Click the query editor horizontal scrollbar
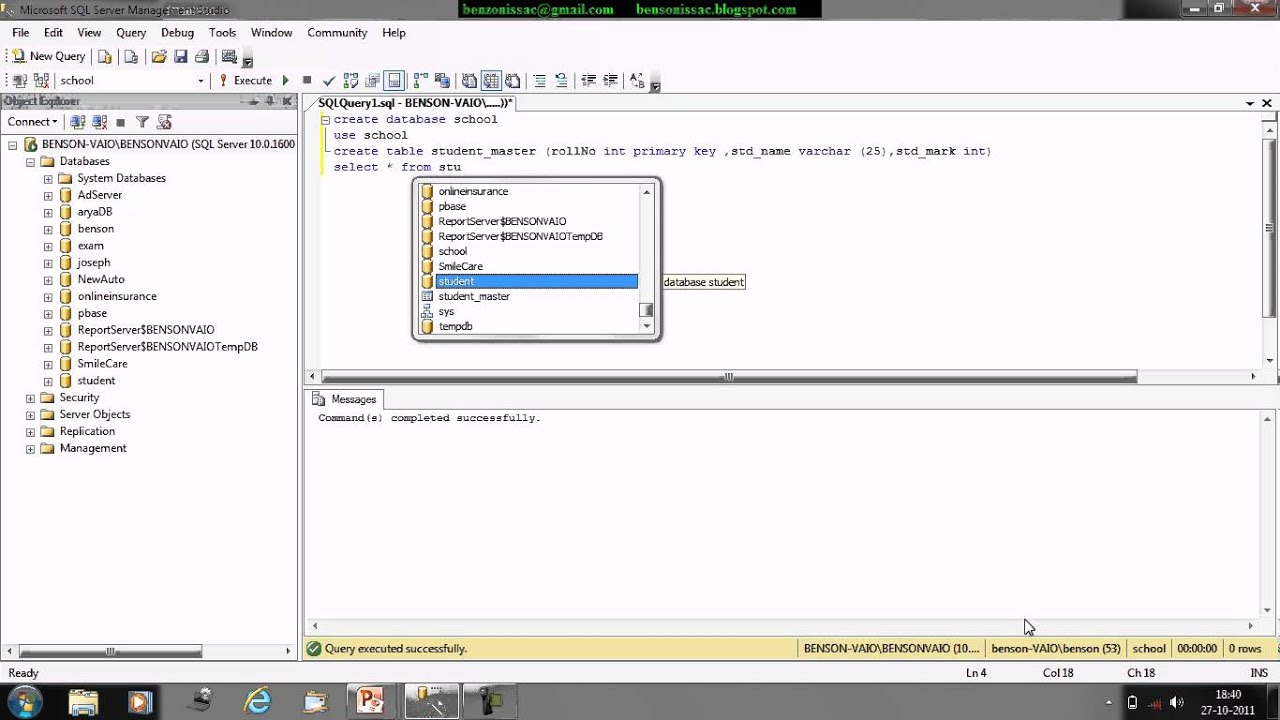Viewport: 1280px width, 720px height. click(x=729, y=377)
